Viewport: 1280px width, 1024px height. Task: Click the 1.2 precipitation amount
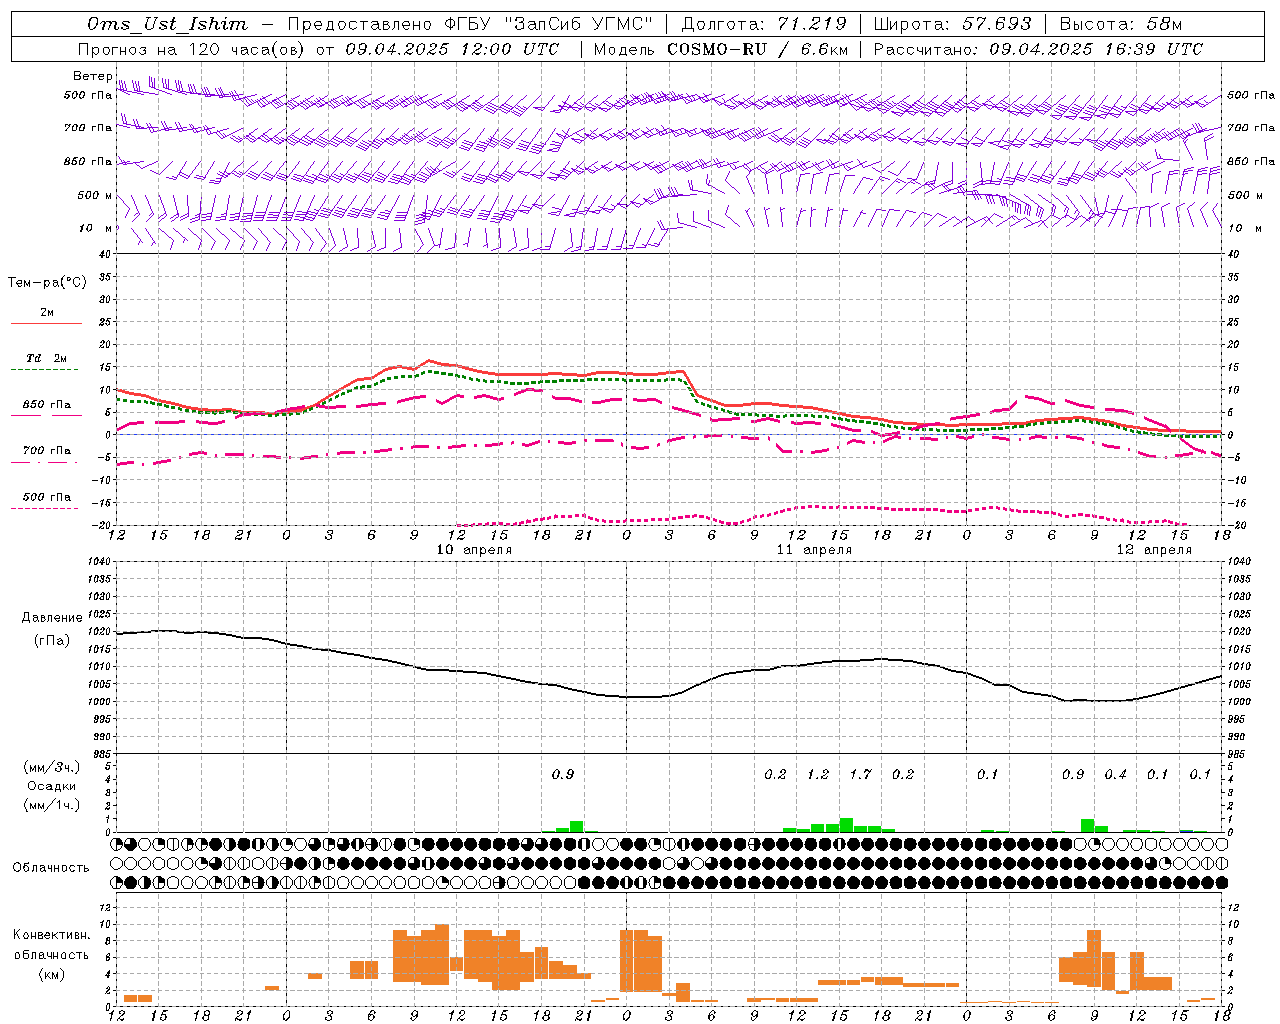coord(818,774)
